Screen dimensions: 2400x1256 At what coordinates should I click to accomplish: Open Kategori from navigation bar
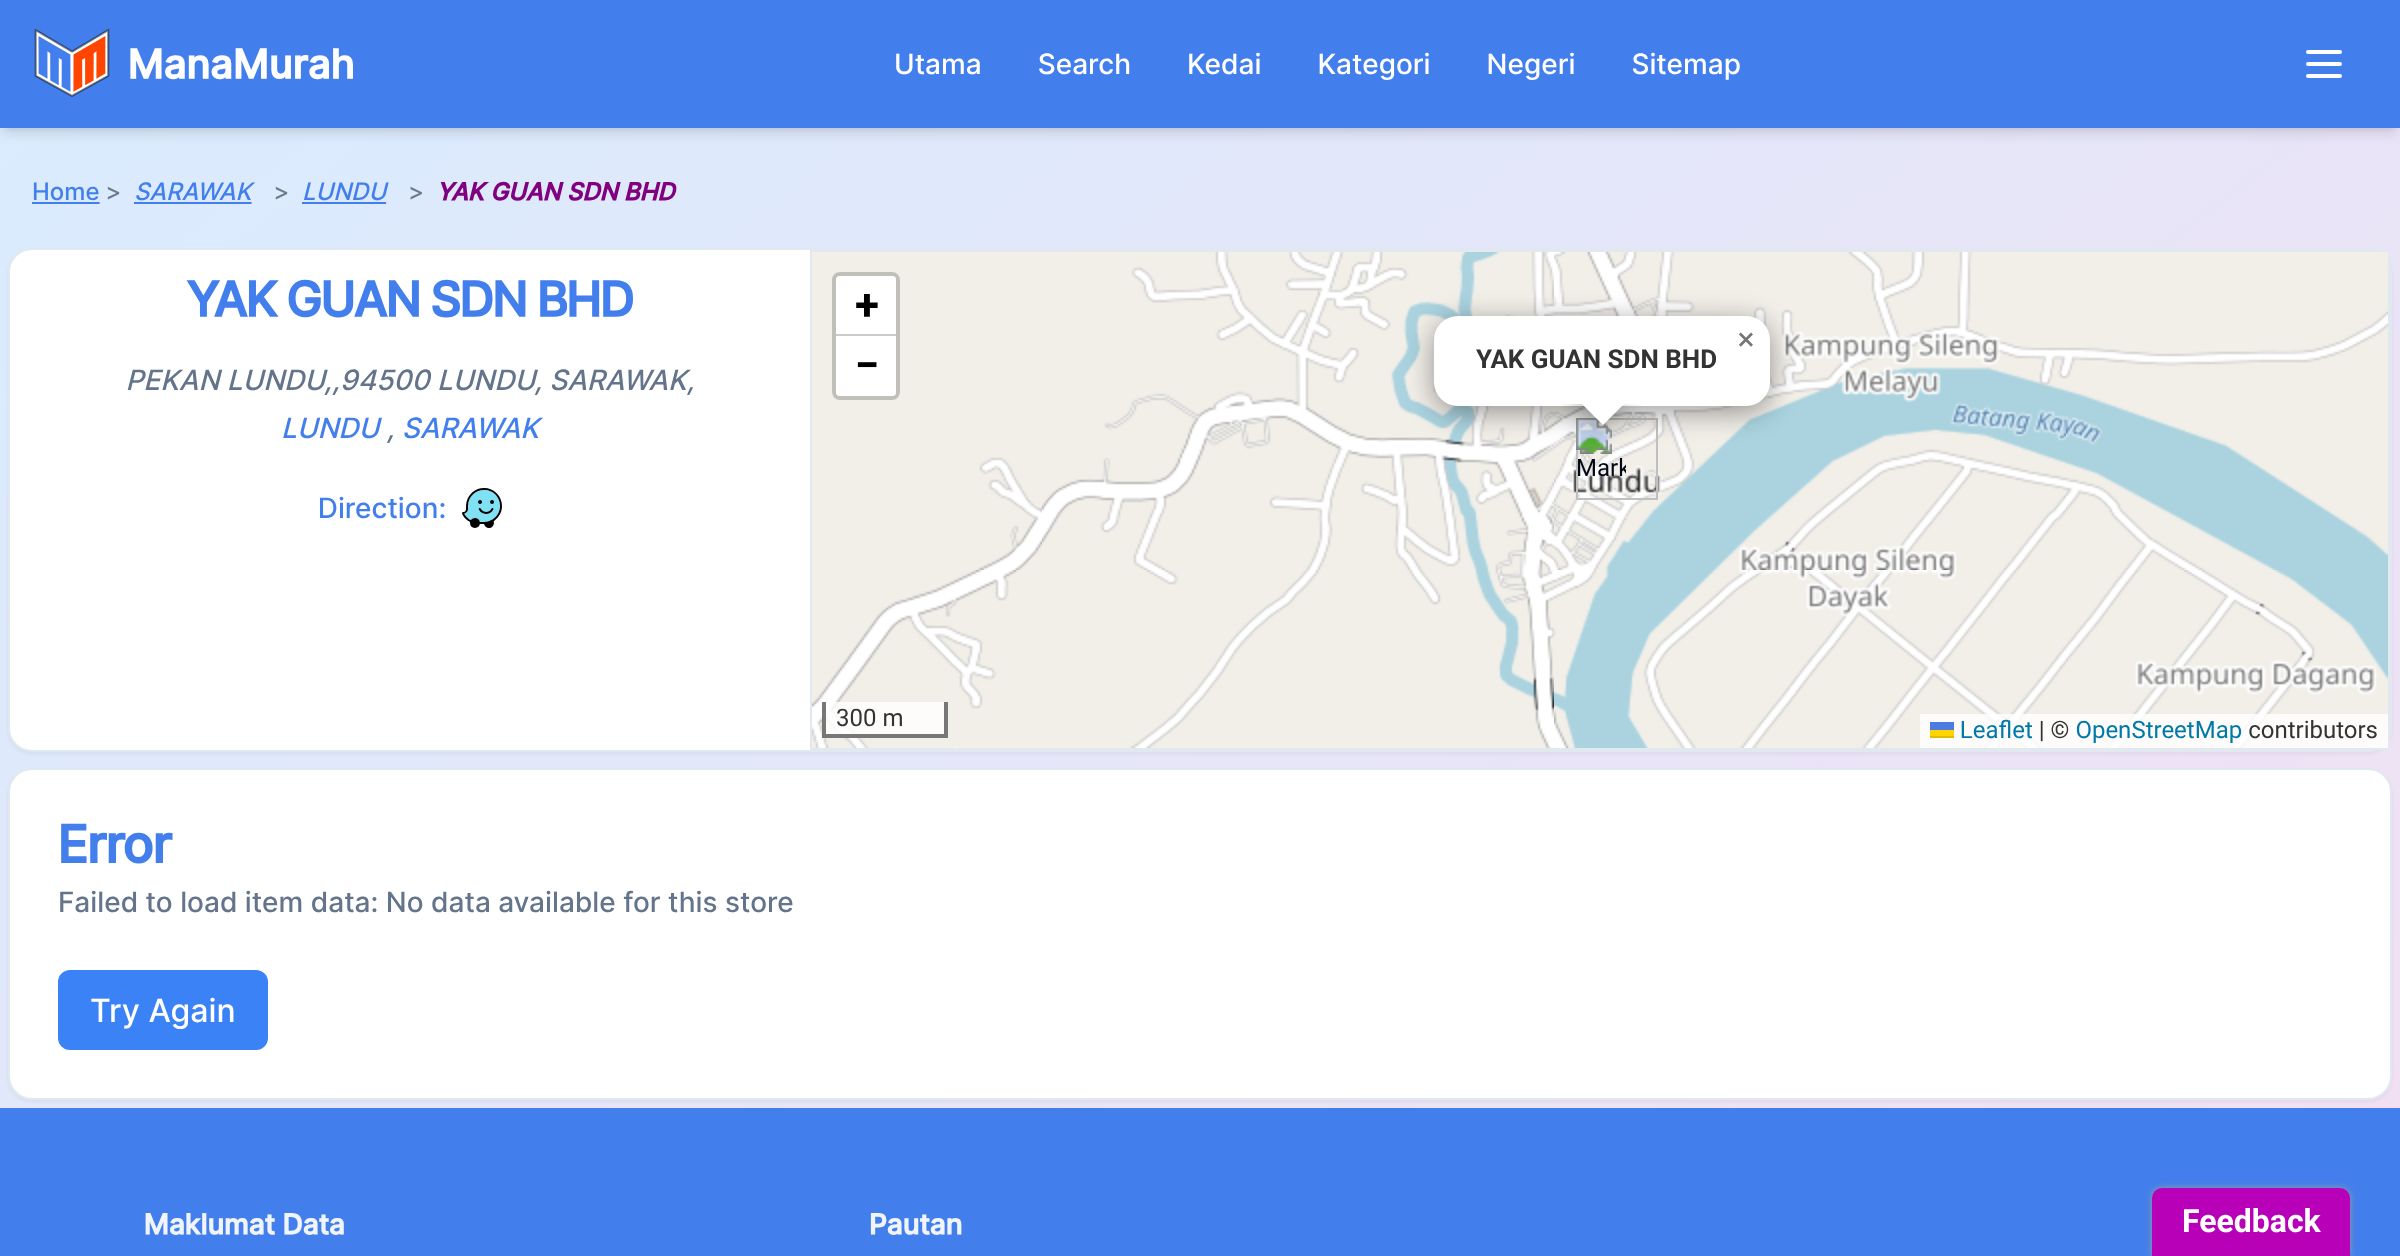click(x=1373, y=64)
